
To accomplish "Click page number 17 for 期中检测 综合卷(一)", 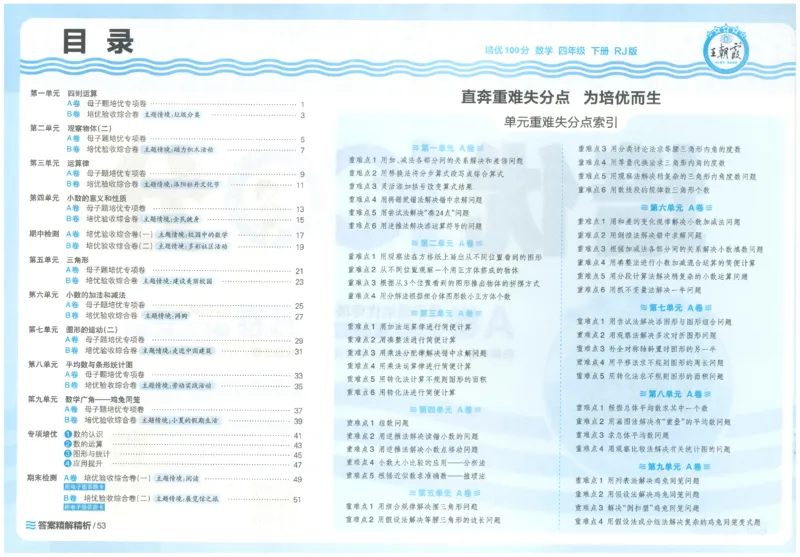I will coord(300,236).
